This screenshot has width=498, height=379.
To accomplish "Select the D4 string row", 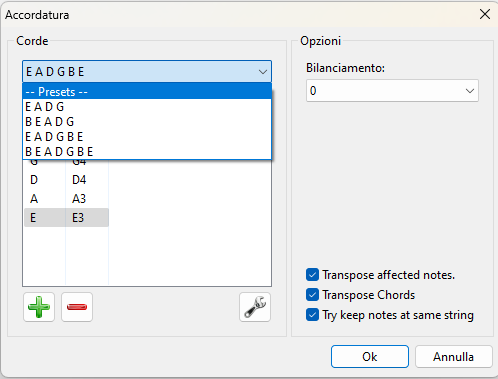I will (x=66, y=180).
